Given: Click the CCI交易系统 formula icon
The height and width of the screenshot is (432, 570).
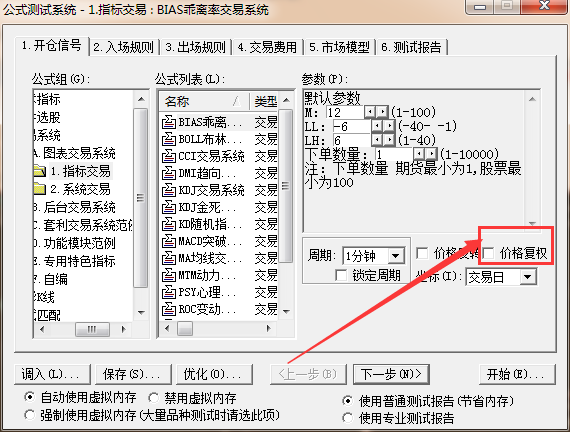Looking at the screenshot, I should [x=169, y=156].
